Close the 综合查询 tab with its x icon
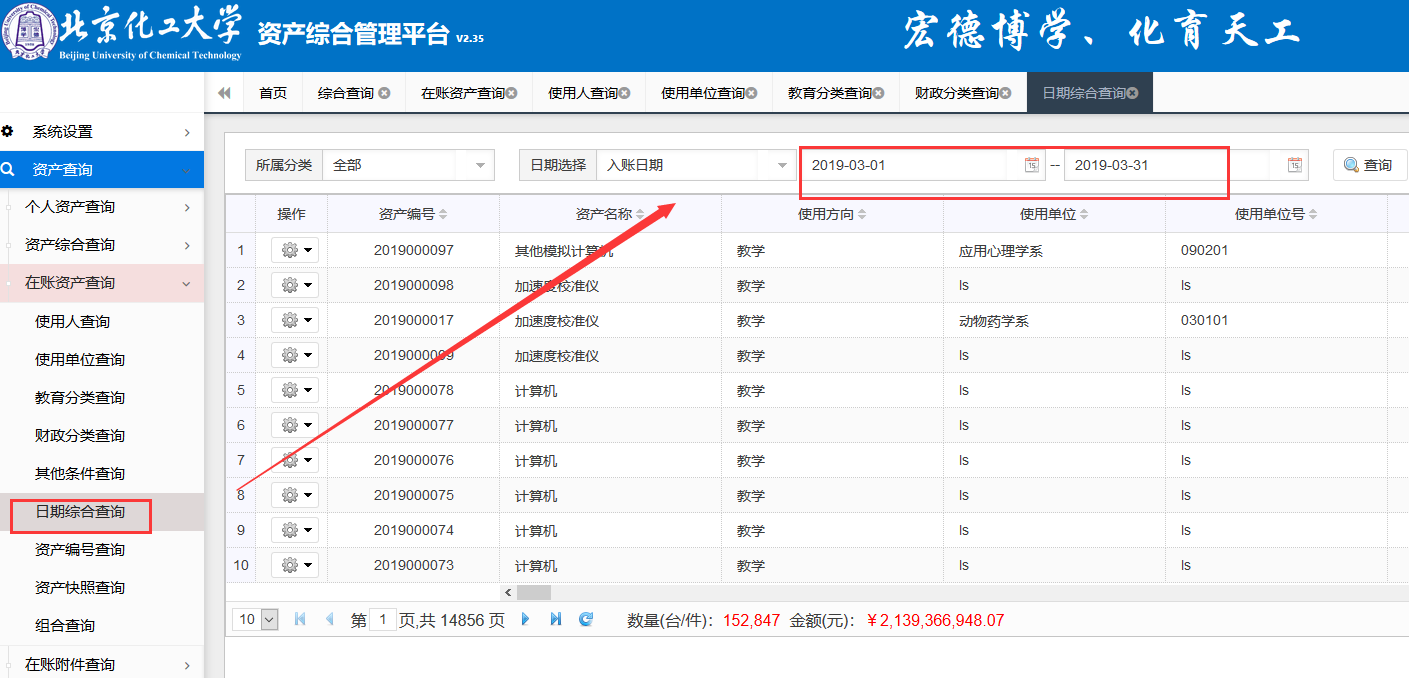1409x678 pixels. tap(385, 93)
